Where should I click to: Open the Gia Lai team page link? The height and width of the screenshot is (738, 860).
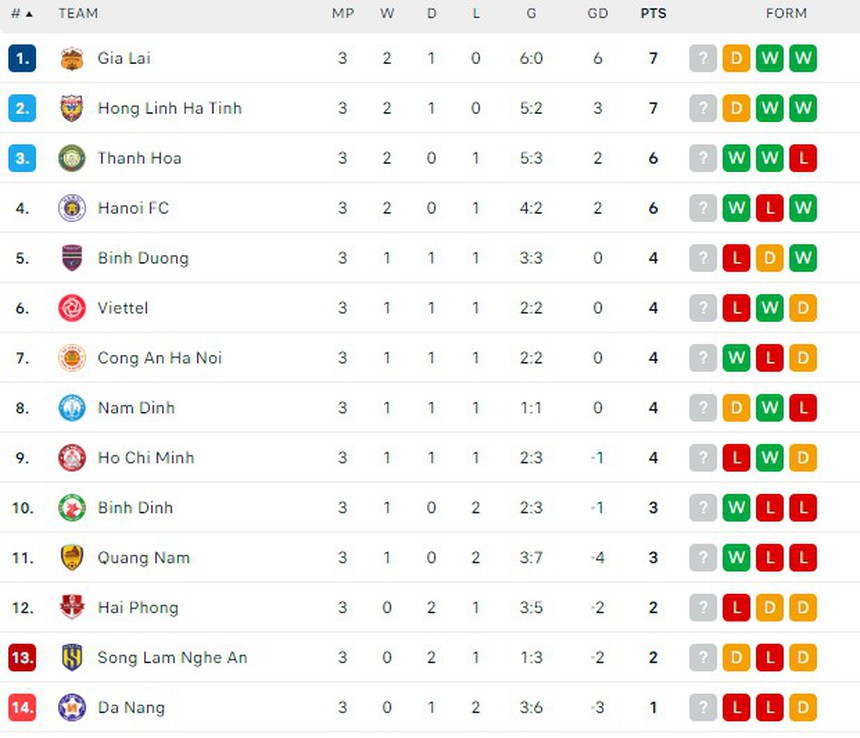click(124, 58)
